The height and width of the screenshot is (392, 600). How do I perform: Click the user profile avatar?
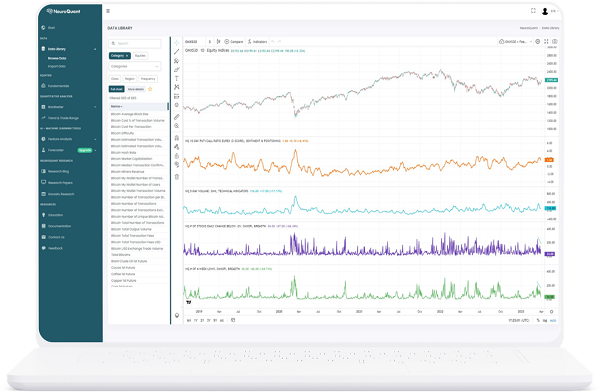(545, 11)
